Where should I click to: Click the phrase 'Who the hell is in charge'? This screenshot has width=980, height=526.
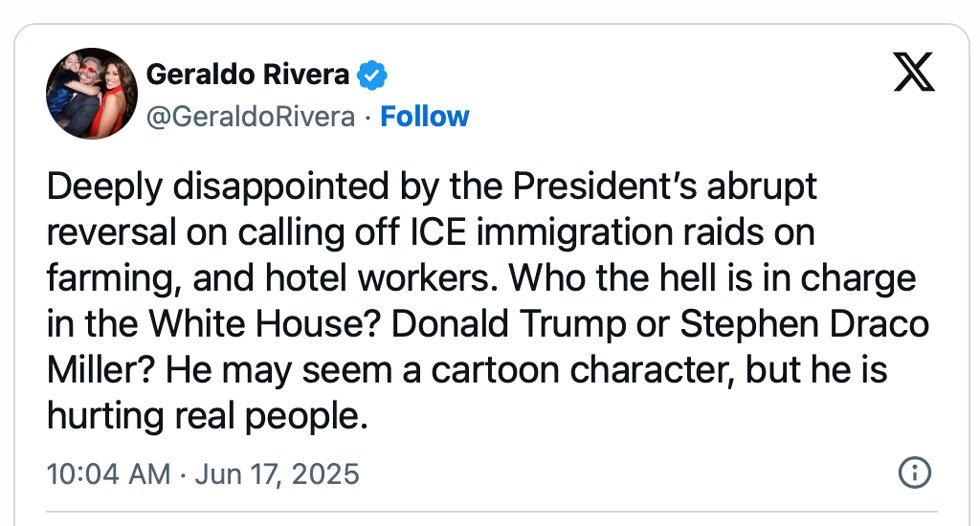[x=712, y=279]
